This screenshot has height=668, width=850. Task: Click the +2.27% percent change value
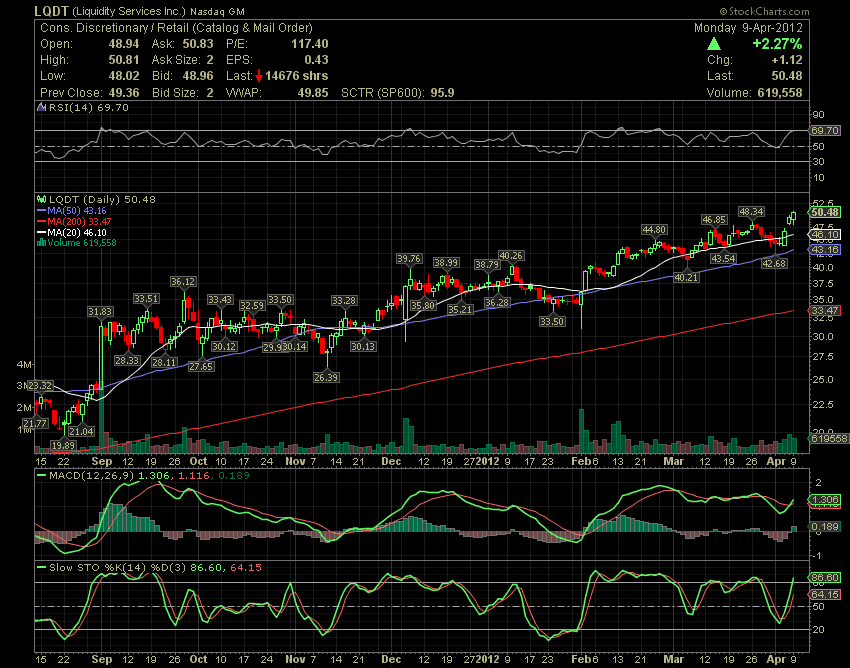click(x=777, y=44)
